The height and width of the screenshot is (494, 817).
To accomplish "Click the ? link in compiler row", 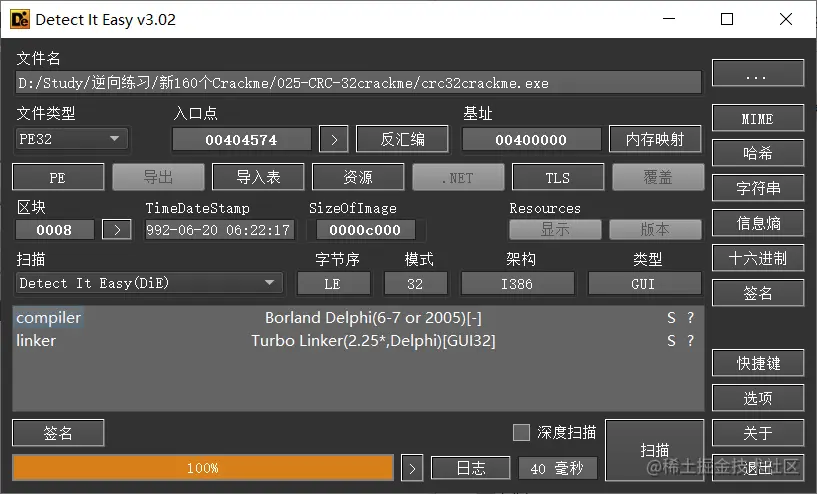I will pos(691,317).
